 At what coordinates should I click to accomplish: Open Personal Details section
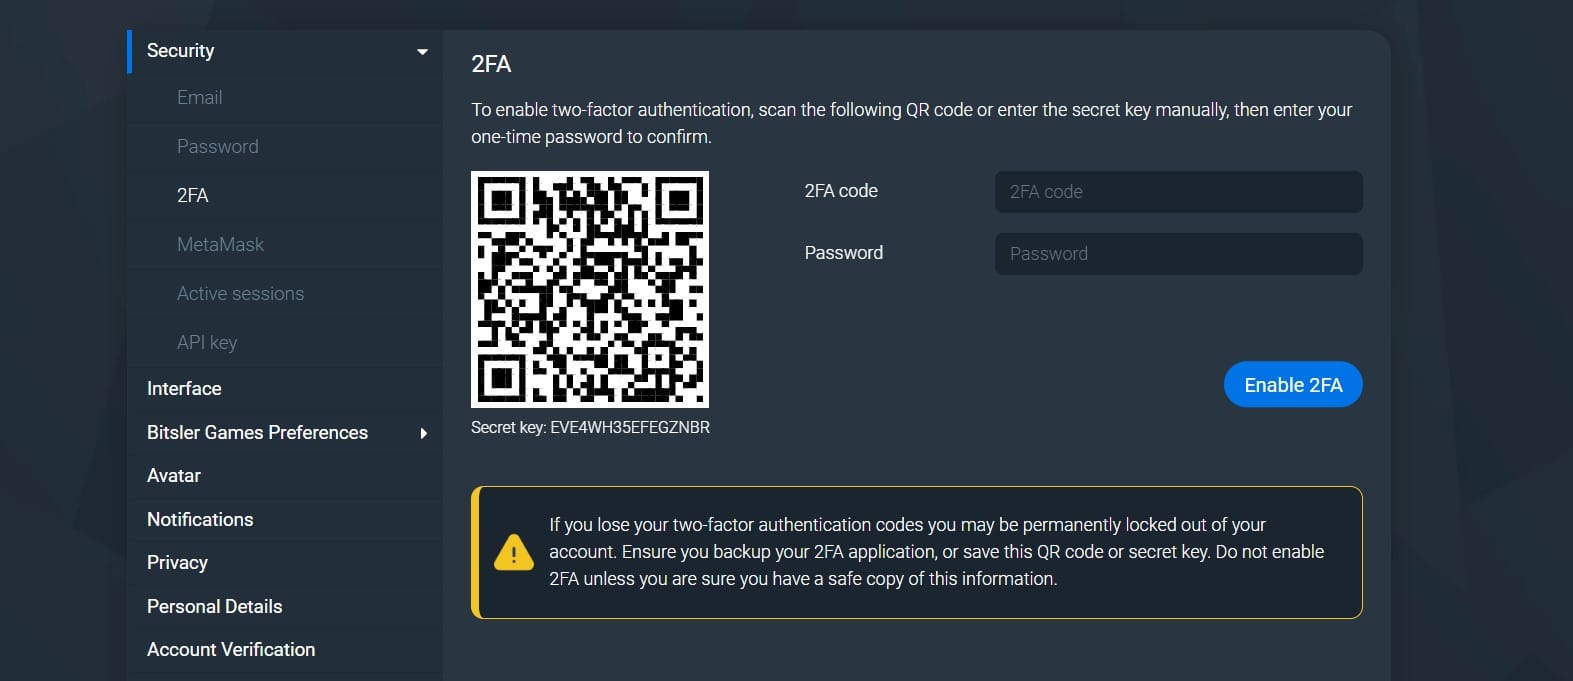pos(214,606)
